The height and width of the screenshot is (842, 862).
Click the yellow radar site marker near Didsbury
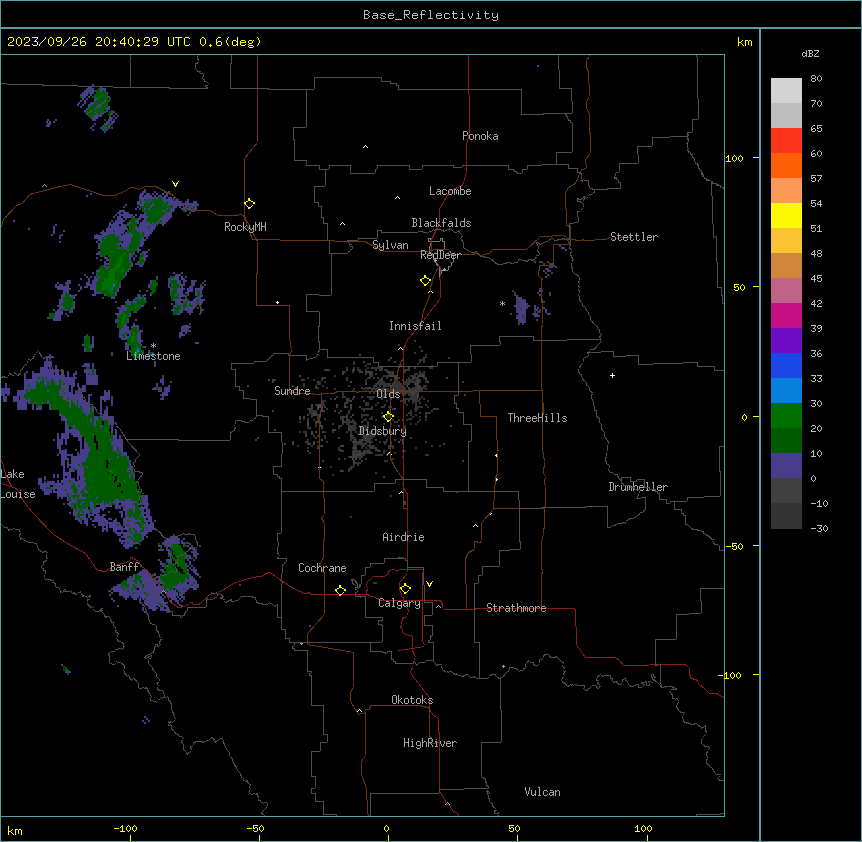click(388, 417)
